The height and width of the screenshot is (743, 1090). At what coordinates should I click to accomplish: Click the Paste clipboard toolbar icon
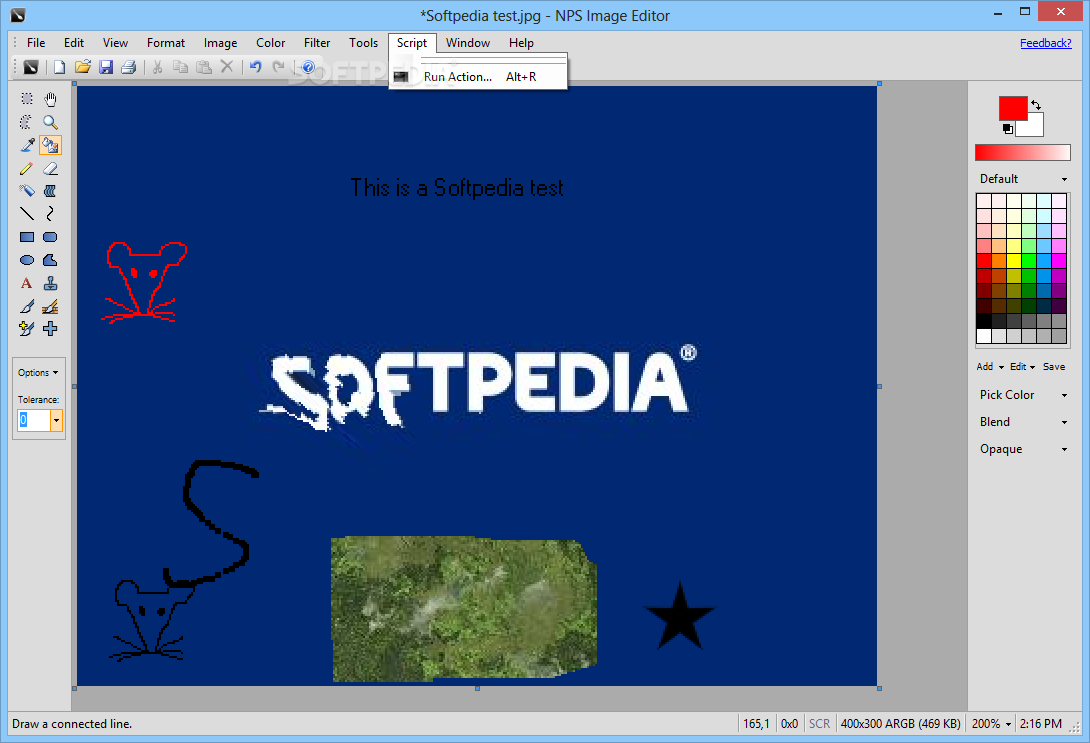(204, 67)
